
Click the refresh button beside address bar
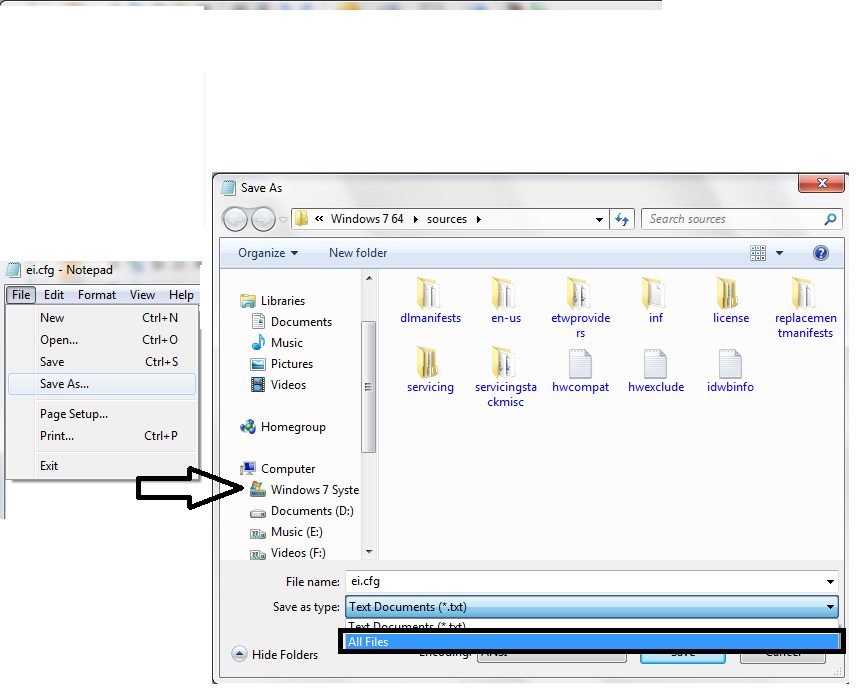point(622,219)
